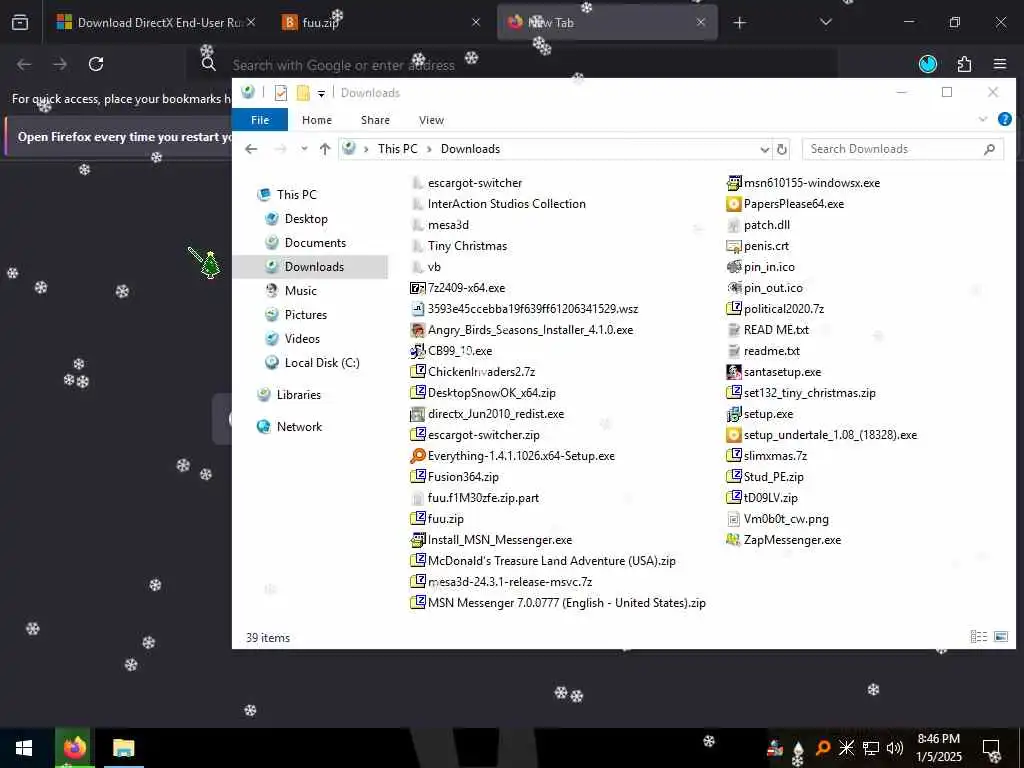Switch to the DirectX End-User Runtime tab

155,23
